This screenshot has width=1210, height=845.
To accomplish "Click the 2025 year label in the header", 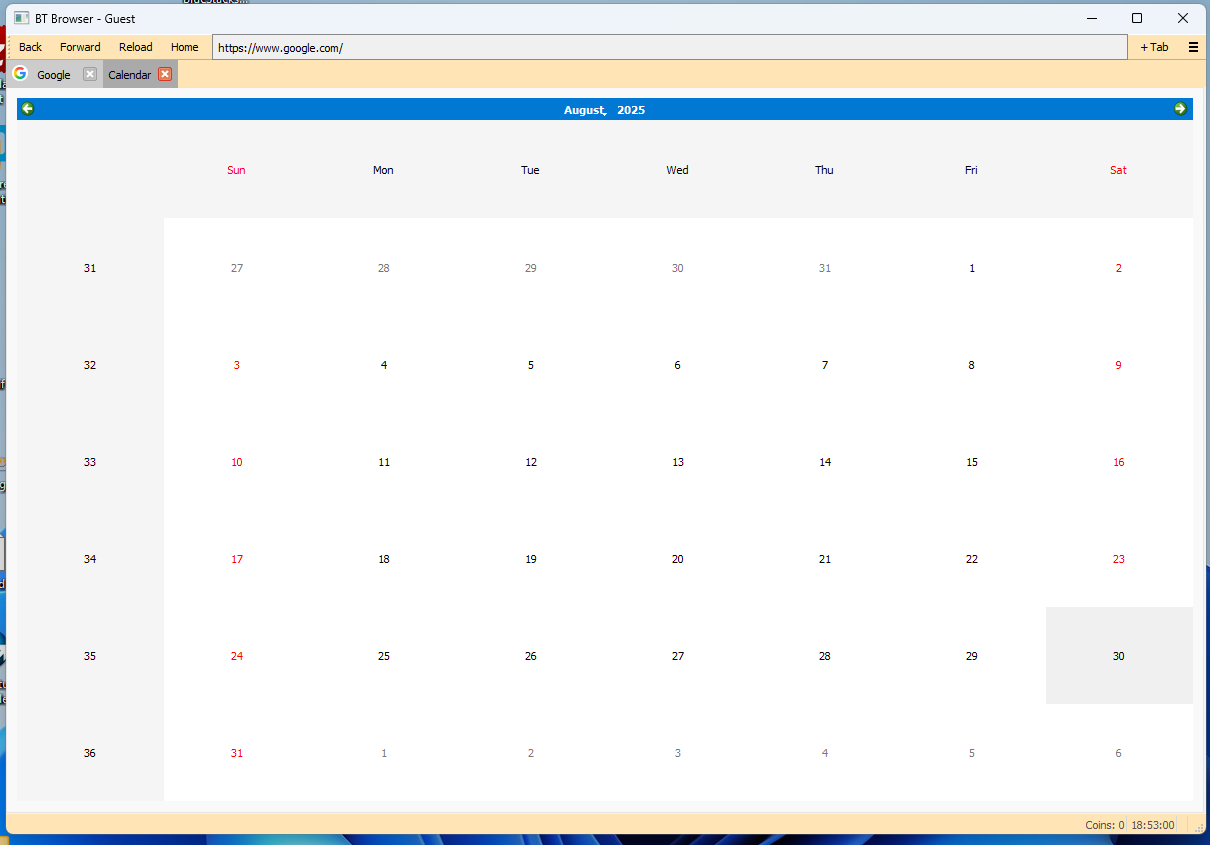I will click(631, 110).
